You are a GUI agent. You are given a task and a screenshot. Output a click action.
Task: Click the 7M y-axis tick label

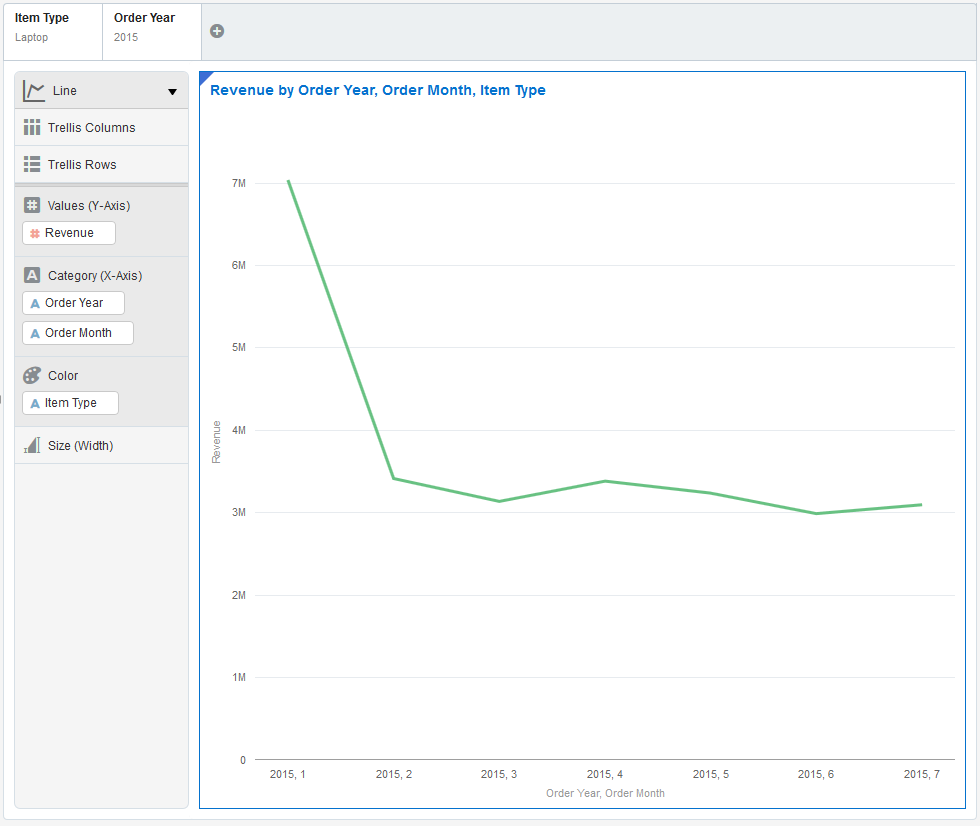(239, 183)
